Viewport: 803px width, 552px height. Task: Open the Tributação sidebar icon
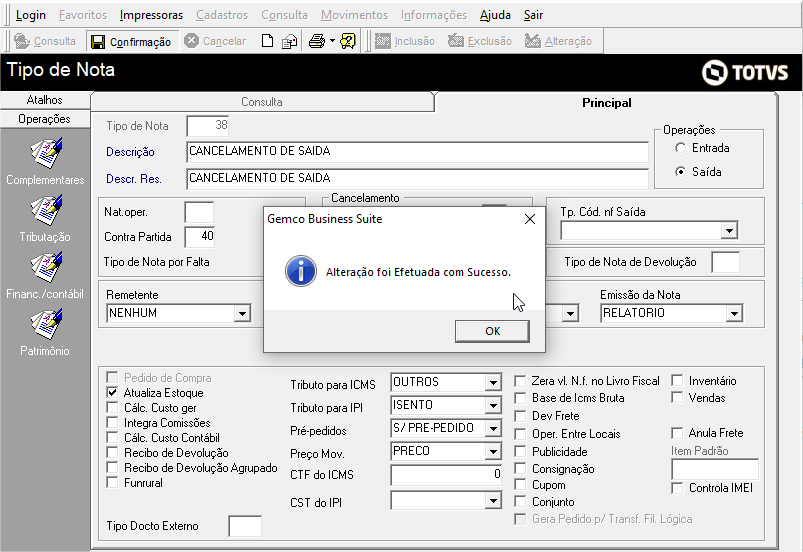click(x=46, y=210)
